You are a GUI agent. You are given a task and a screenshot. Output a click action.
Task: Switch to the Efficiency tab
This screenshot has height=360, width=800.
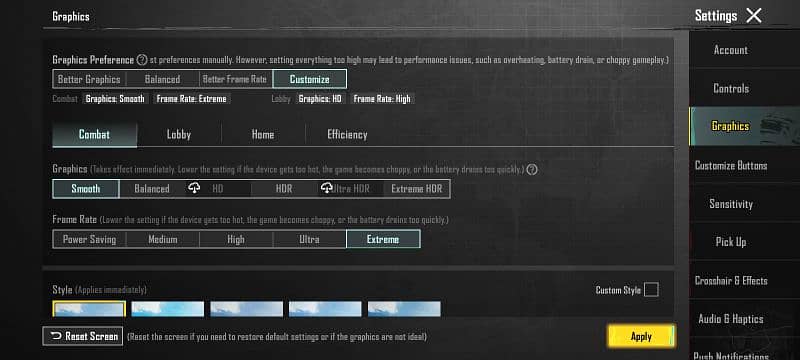347,135
